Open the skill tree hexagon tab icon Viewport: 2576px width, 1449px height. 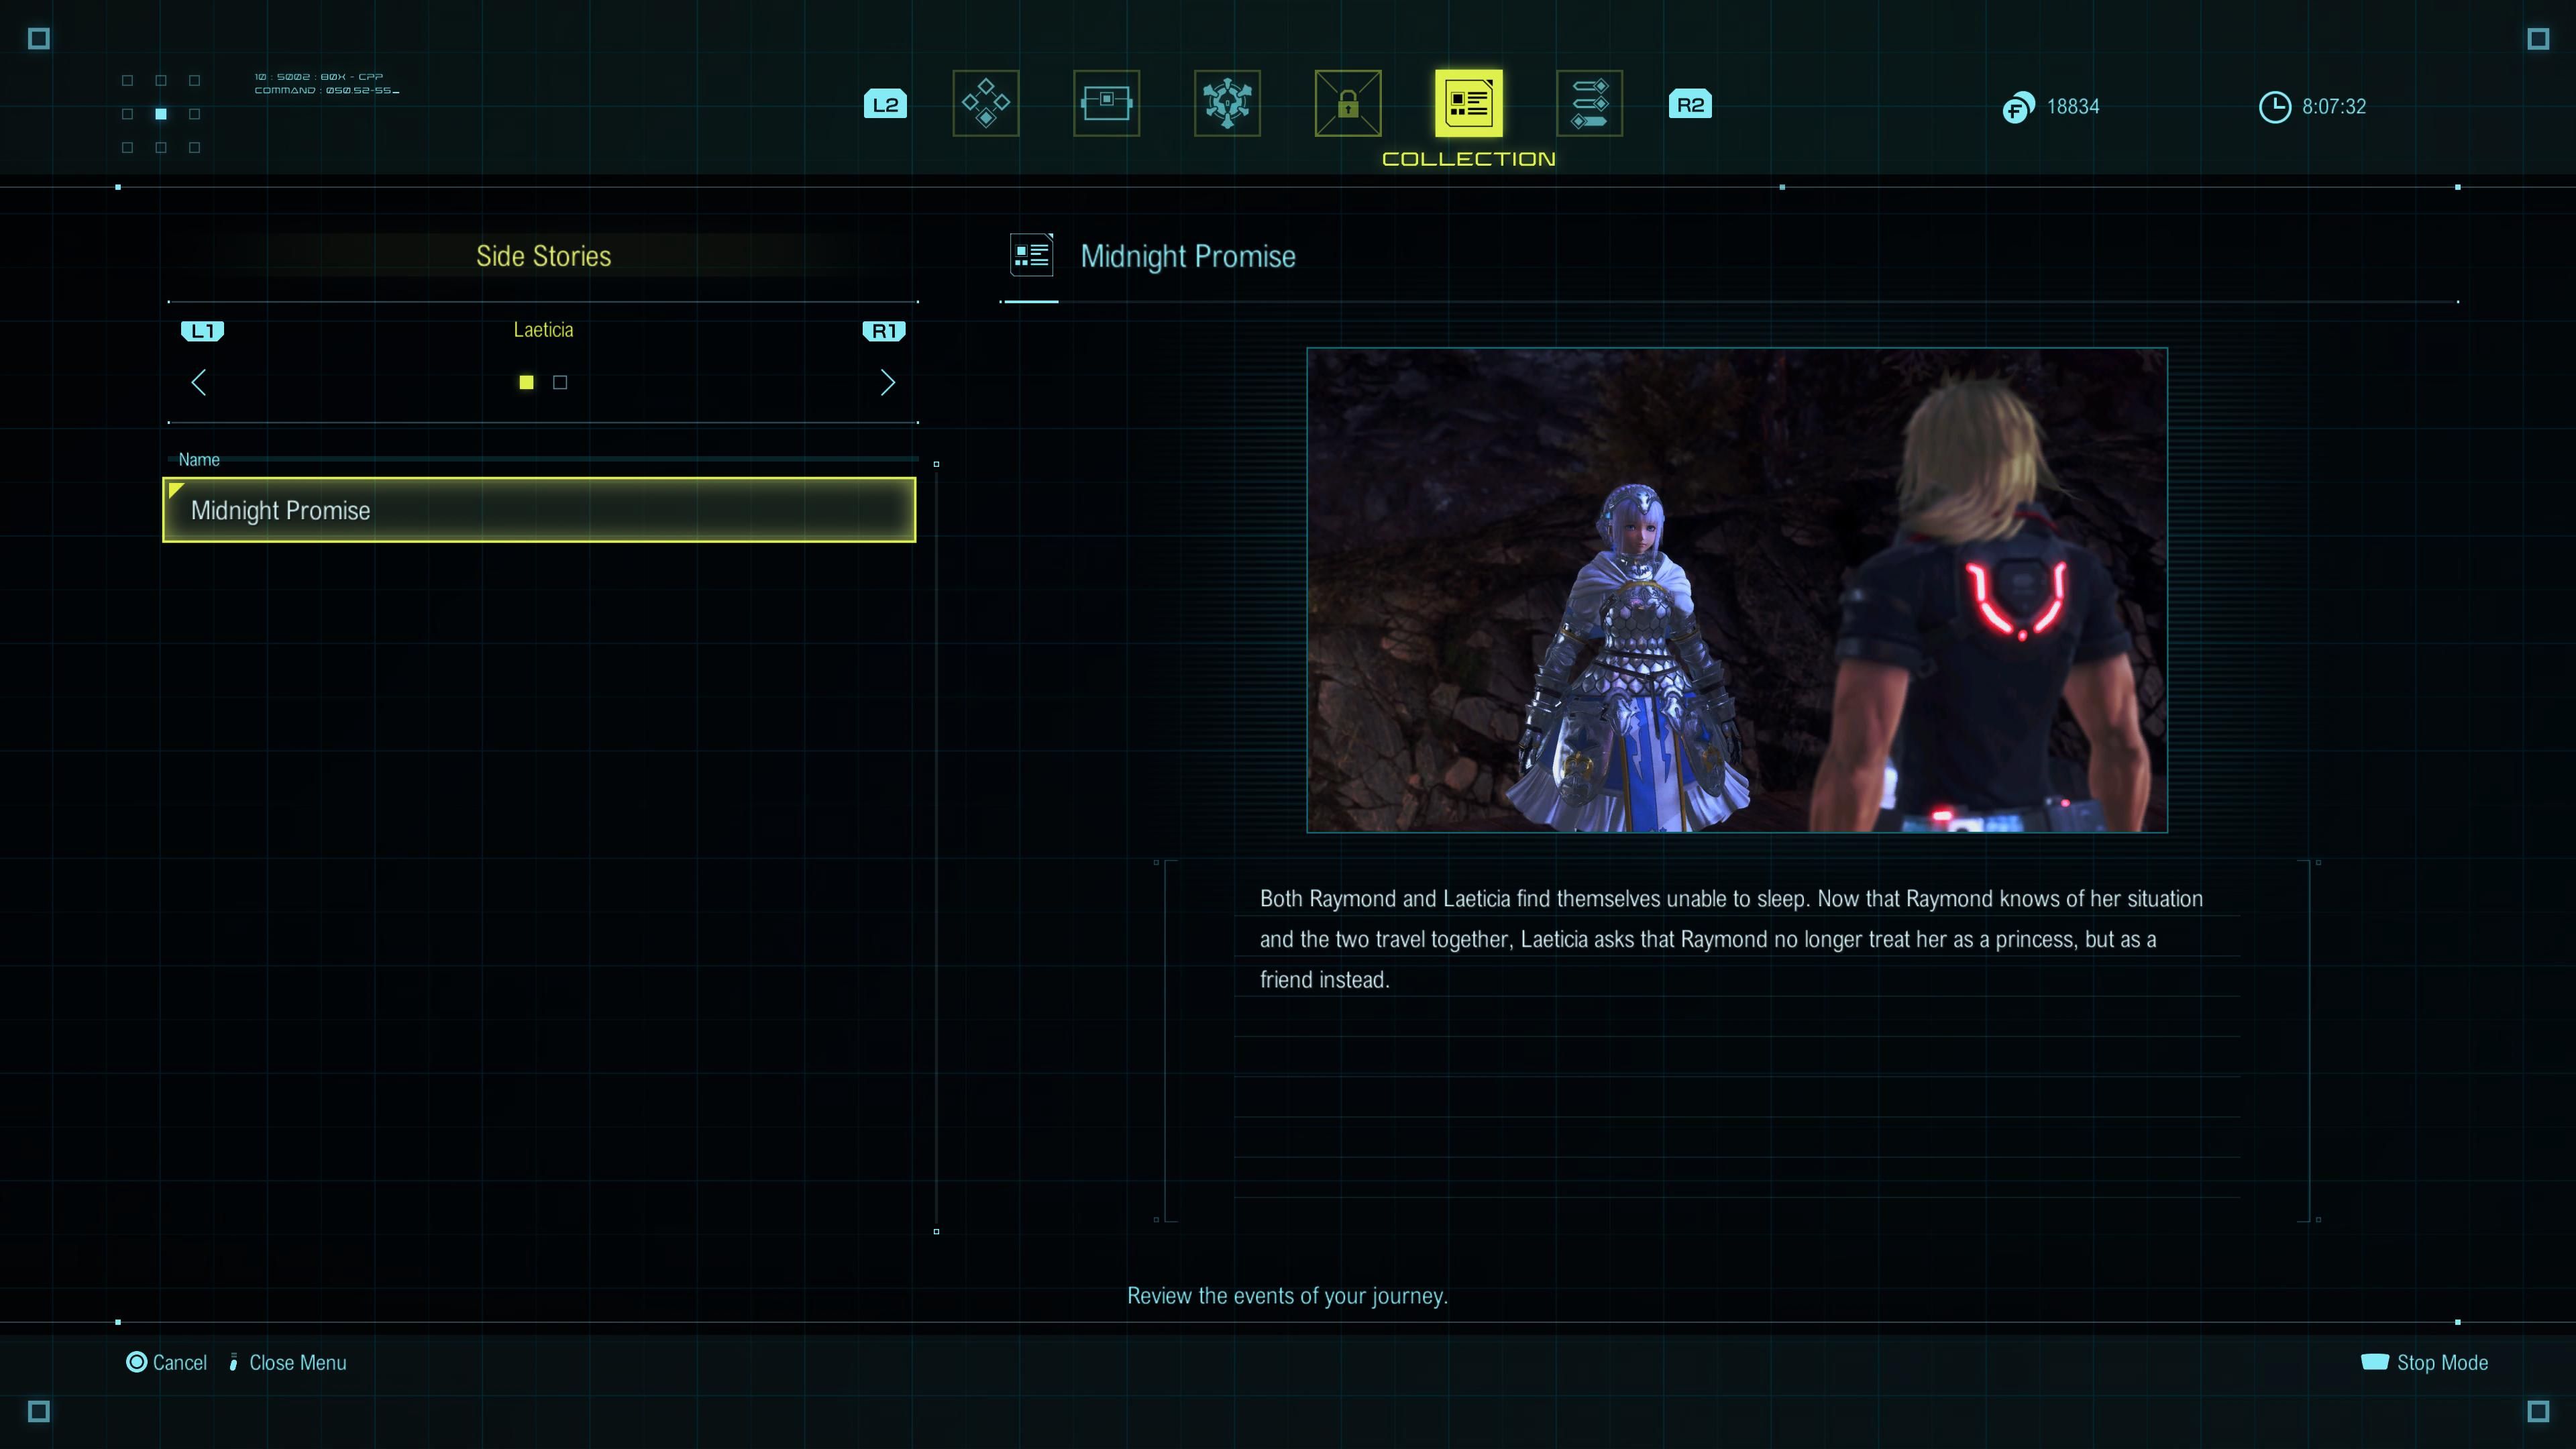1227,103
